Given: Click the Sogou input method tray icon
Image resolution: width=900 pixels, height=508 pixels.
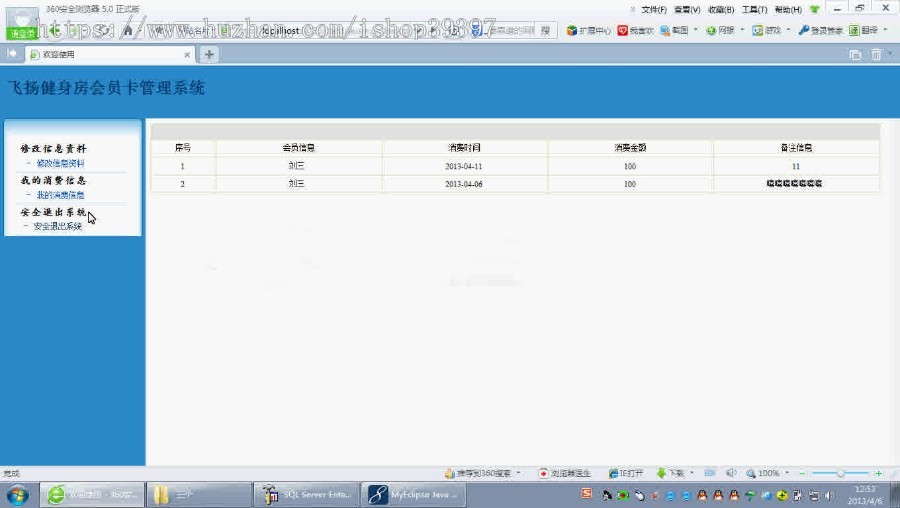Looking at the screenshot, I should tap(586, 494).
